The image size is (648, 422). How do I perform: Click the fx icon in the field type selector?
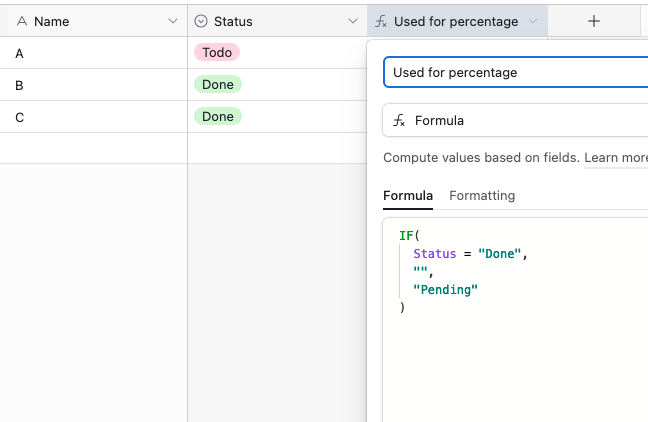(399, 120)
